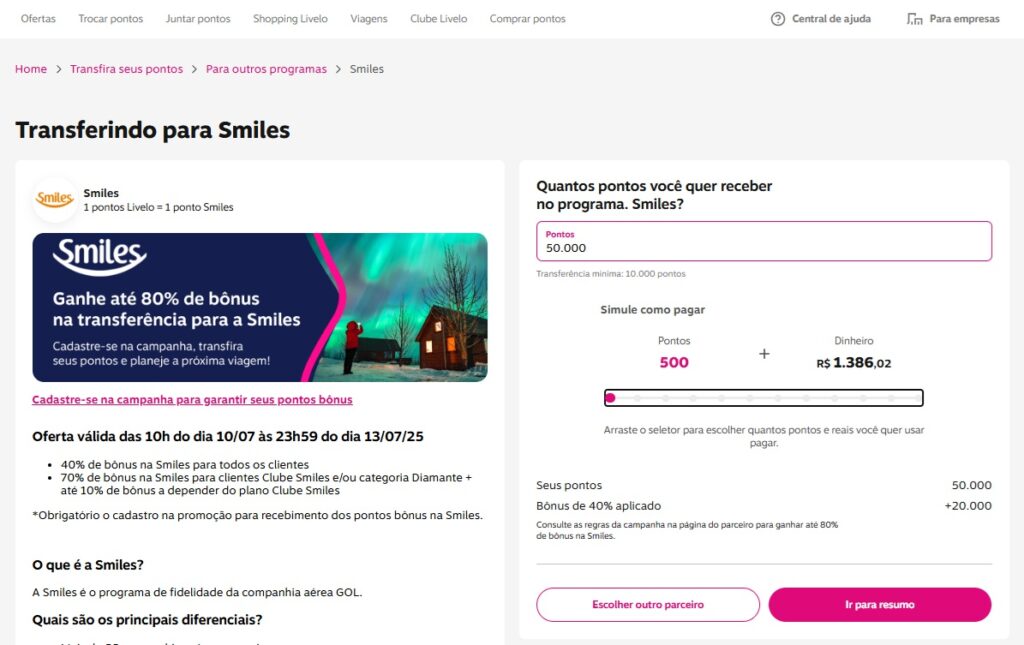This screenshot has height=645, width=1024.
Task: Click the Smiles round logo icon
Action: tap(55, 199)
